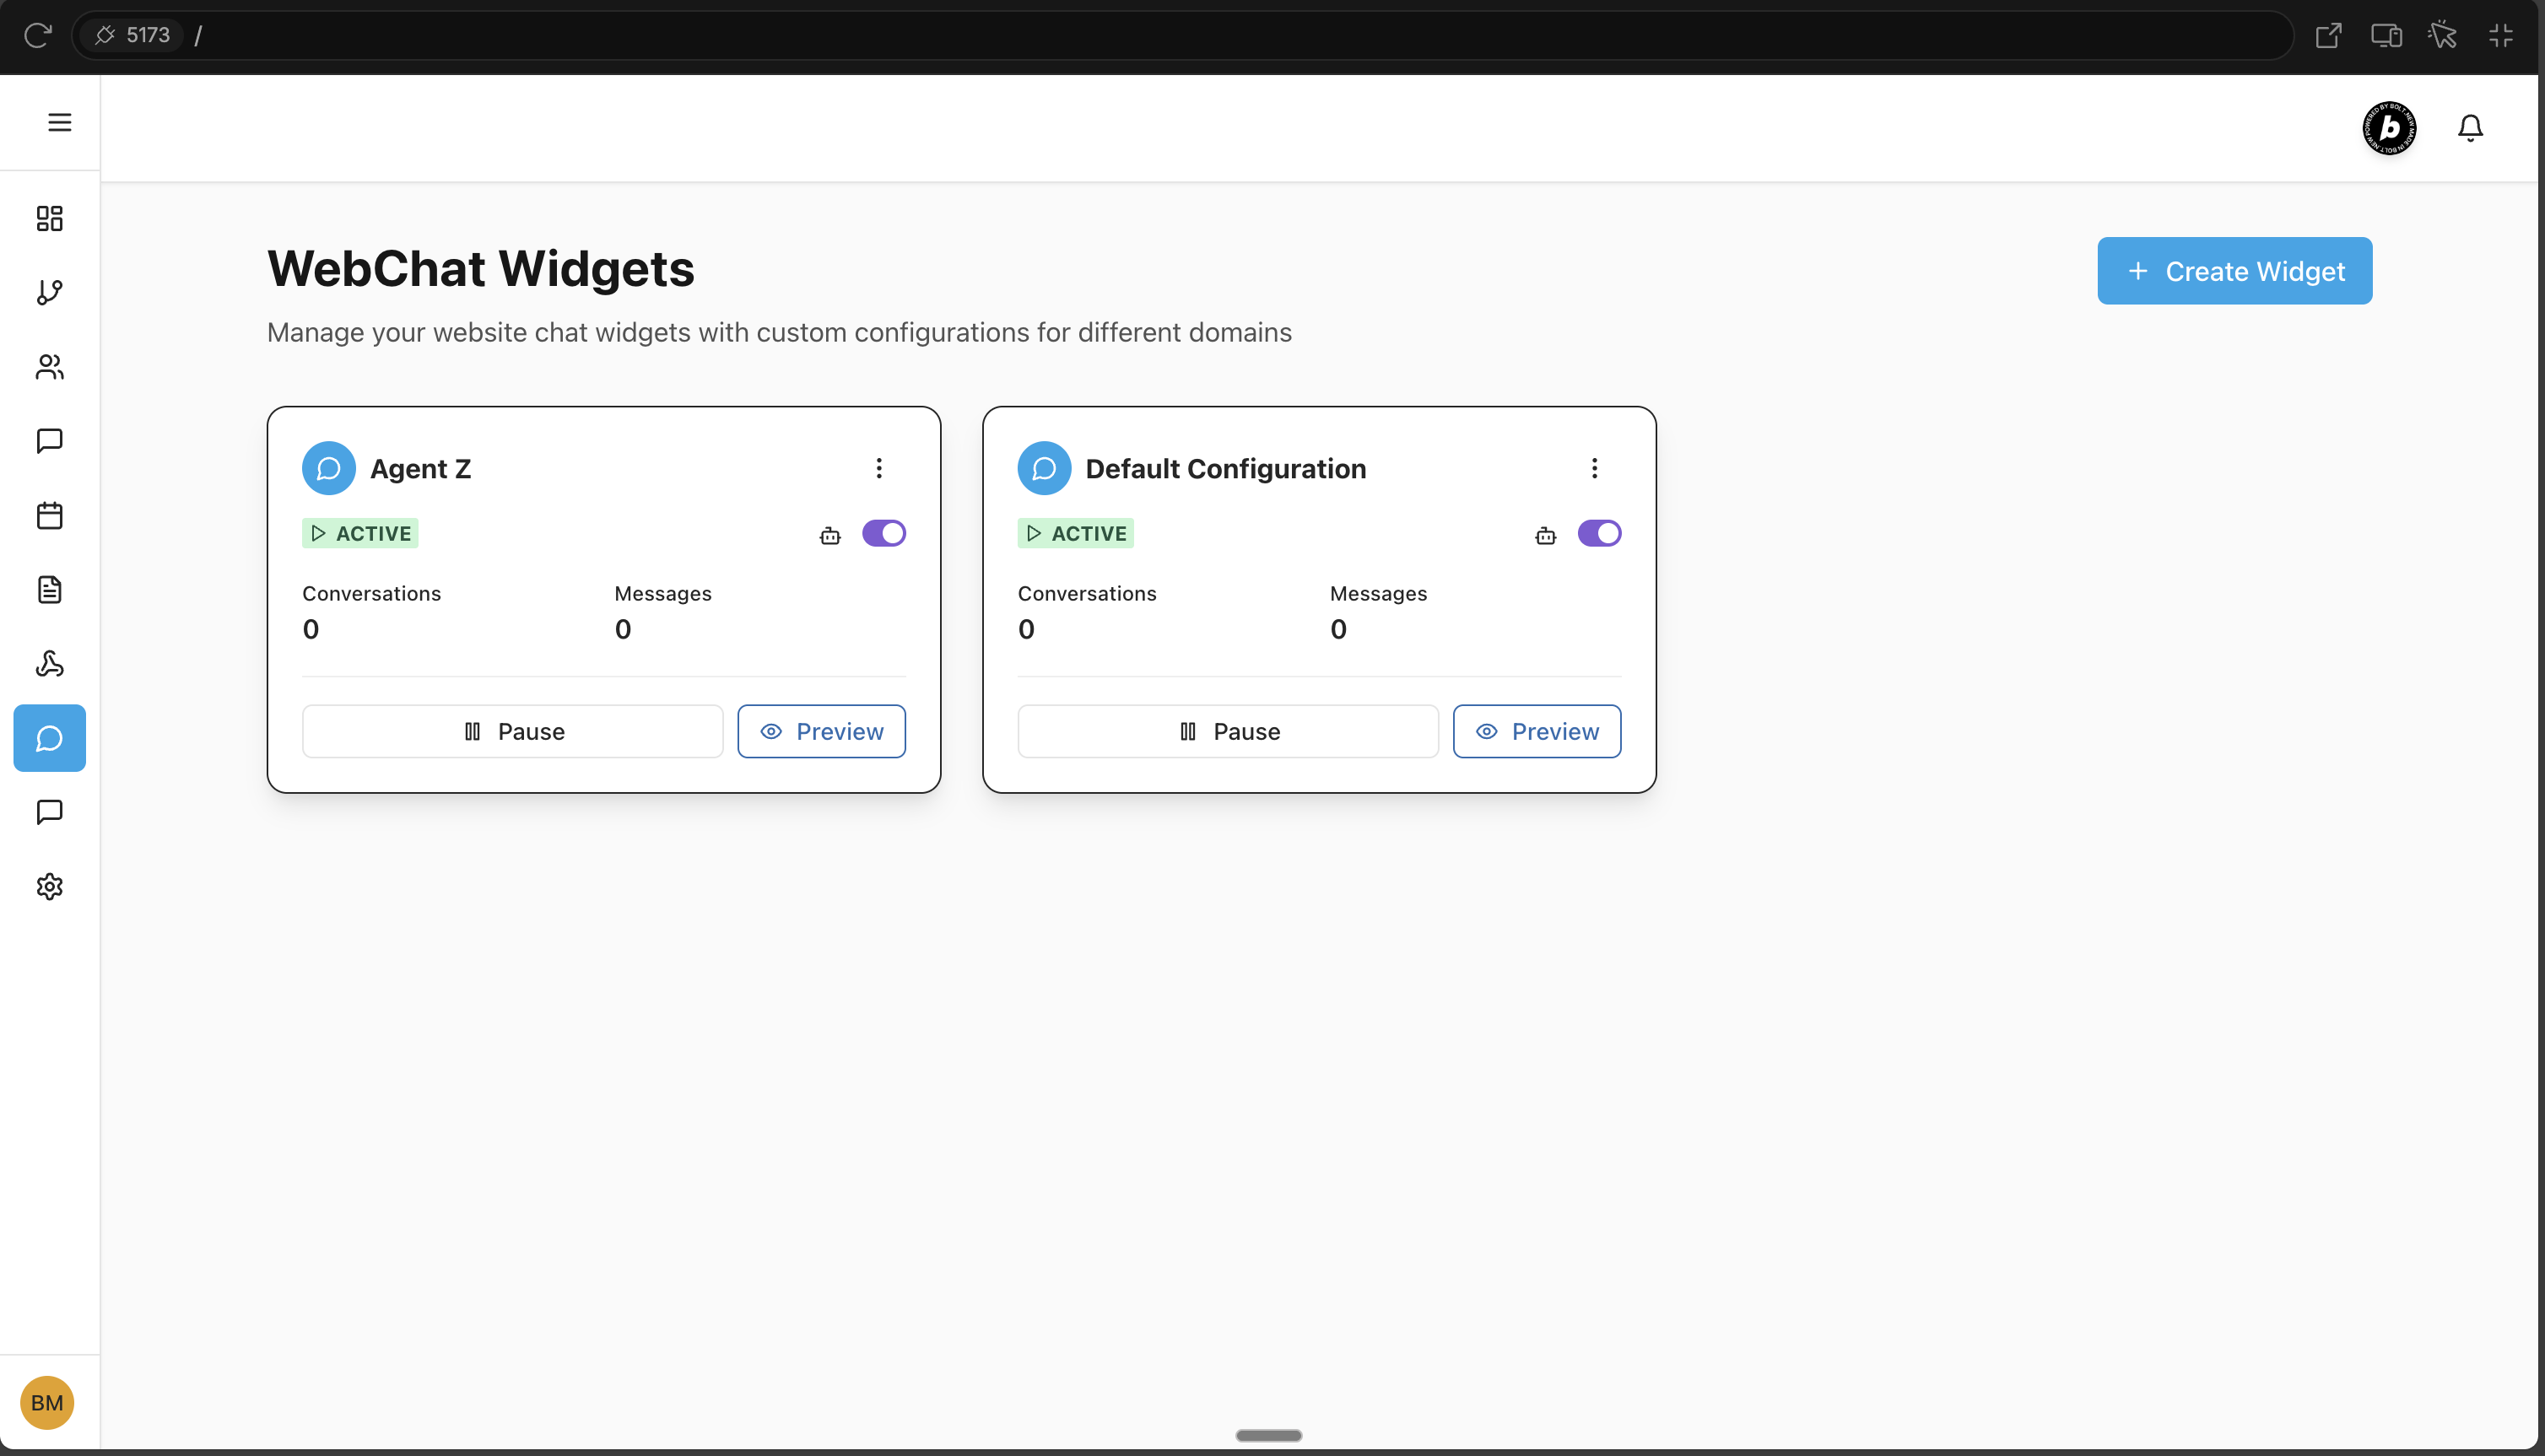
Task: Preview the Default Configuration widget
Action: coord(1536,731)
